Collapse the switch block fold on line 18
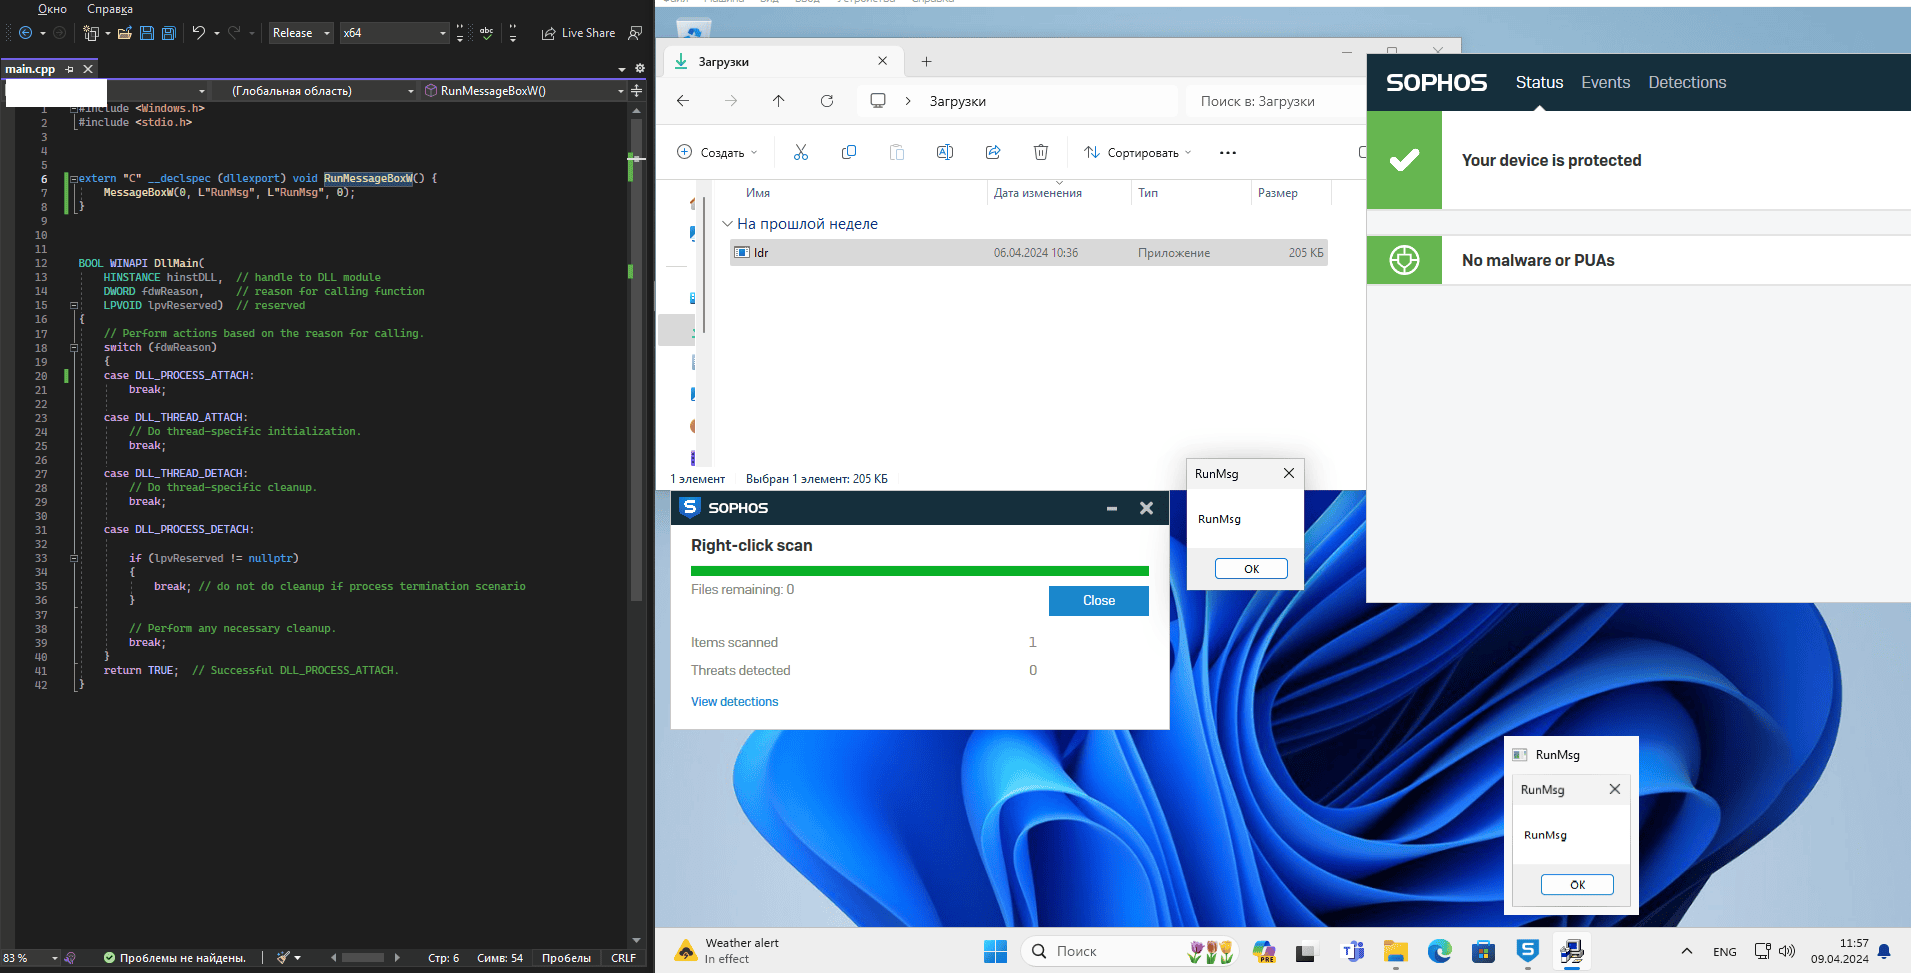1911x973 pixels. point(74,348)
